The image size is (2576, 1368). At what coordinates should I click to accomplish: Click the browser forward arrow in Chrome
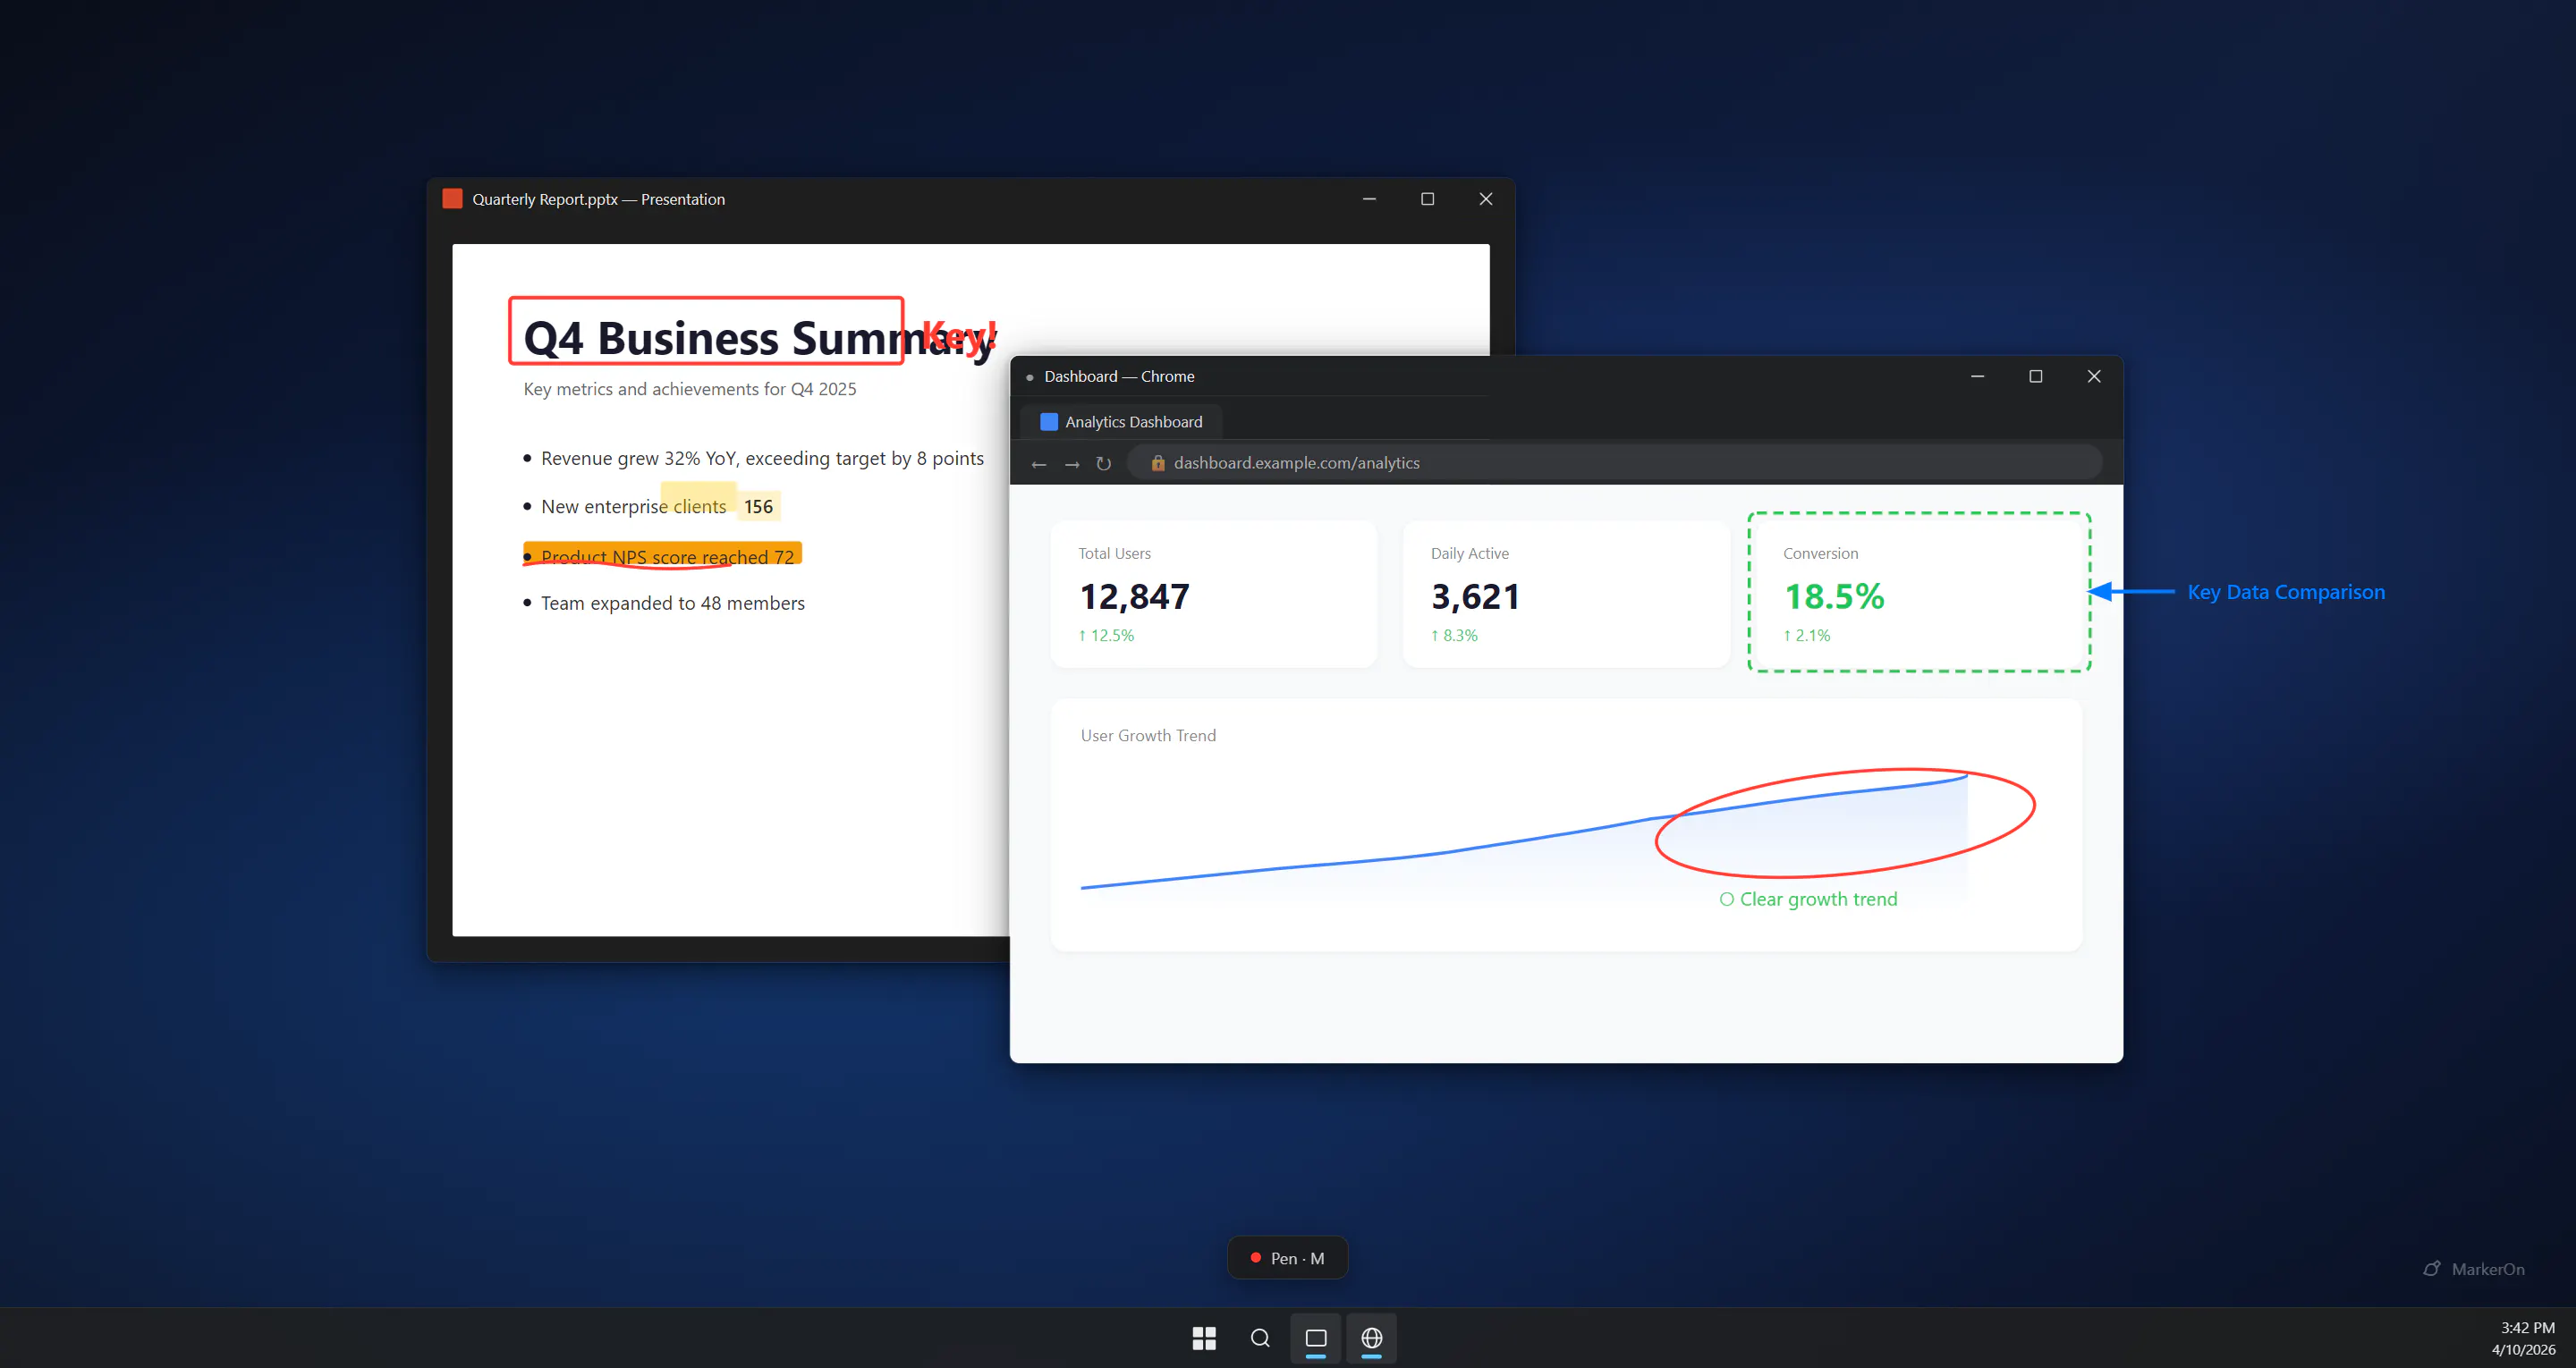coord(1072,464)
